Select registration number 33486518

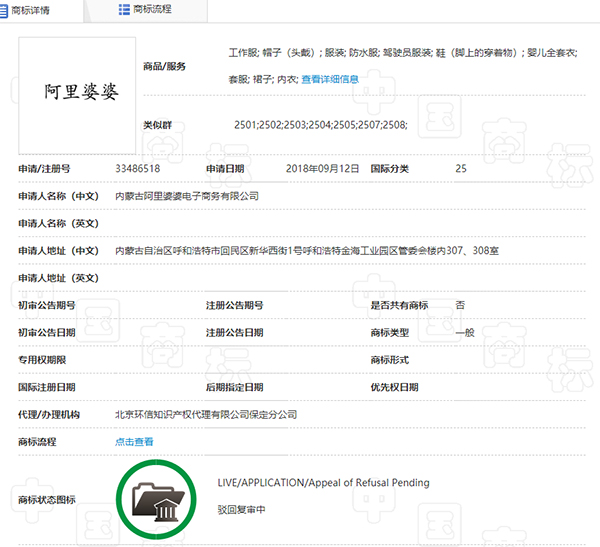click(x=138, y=168)
